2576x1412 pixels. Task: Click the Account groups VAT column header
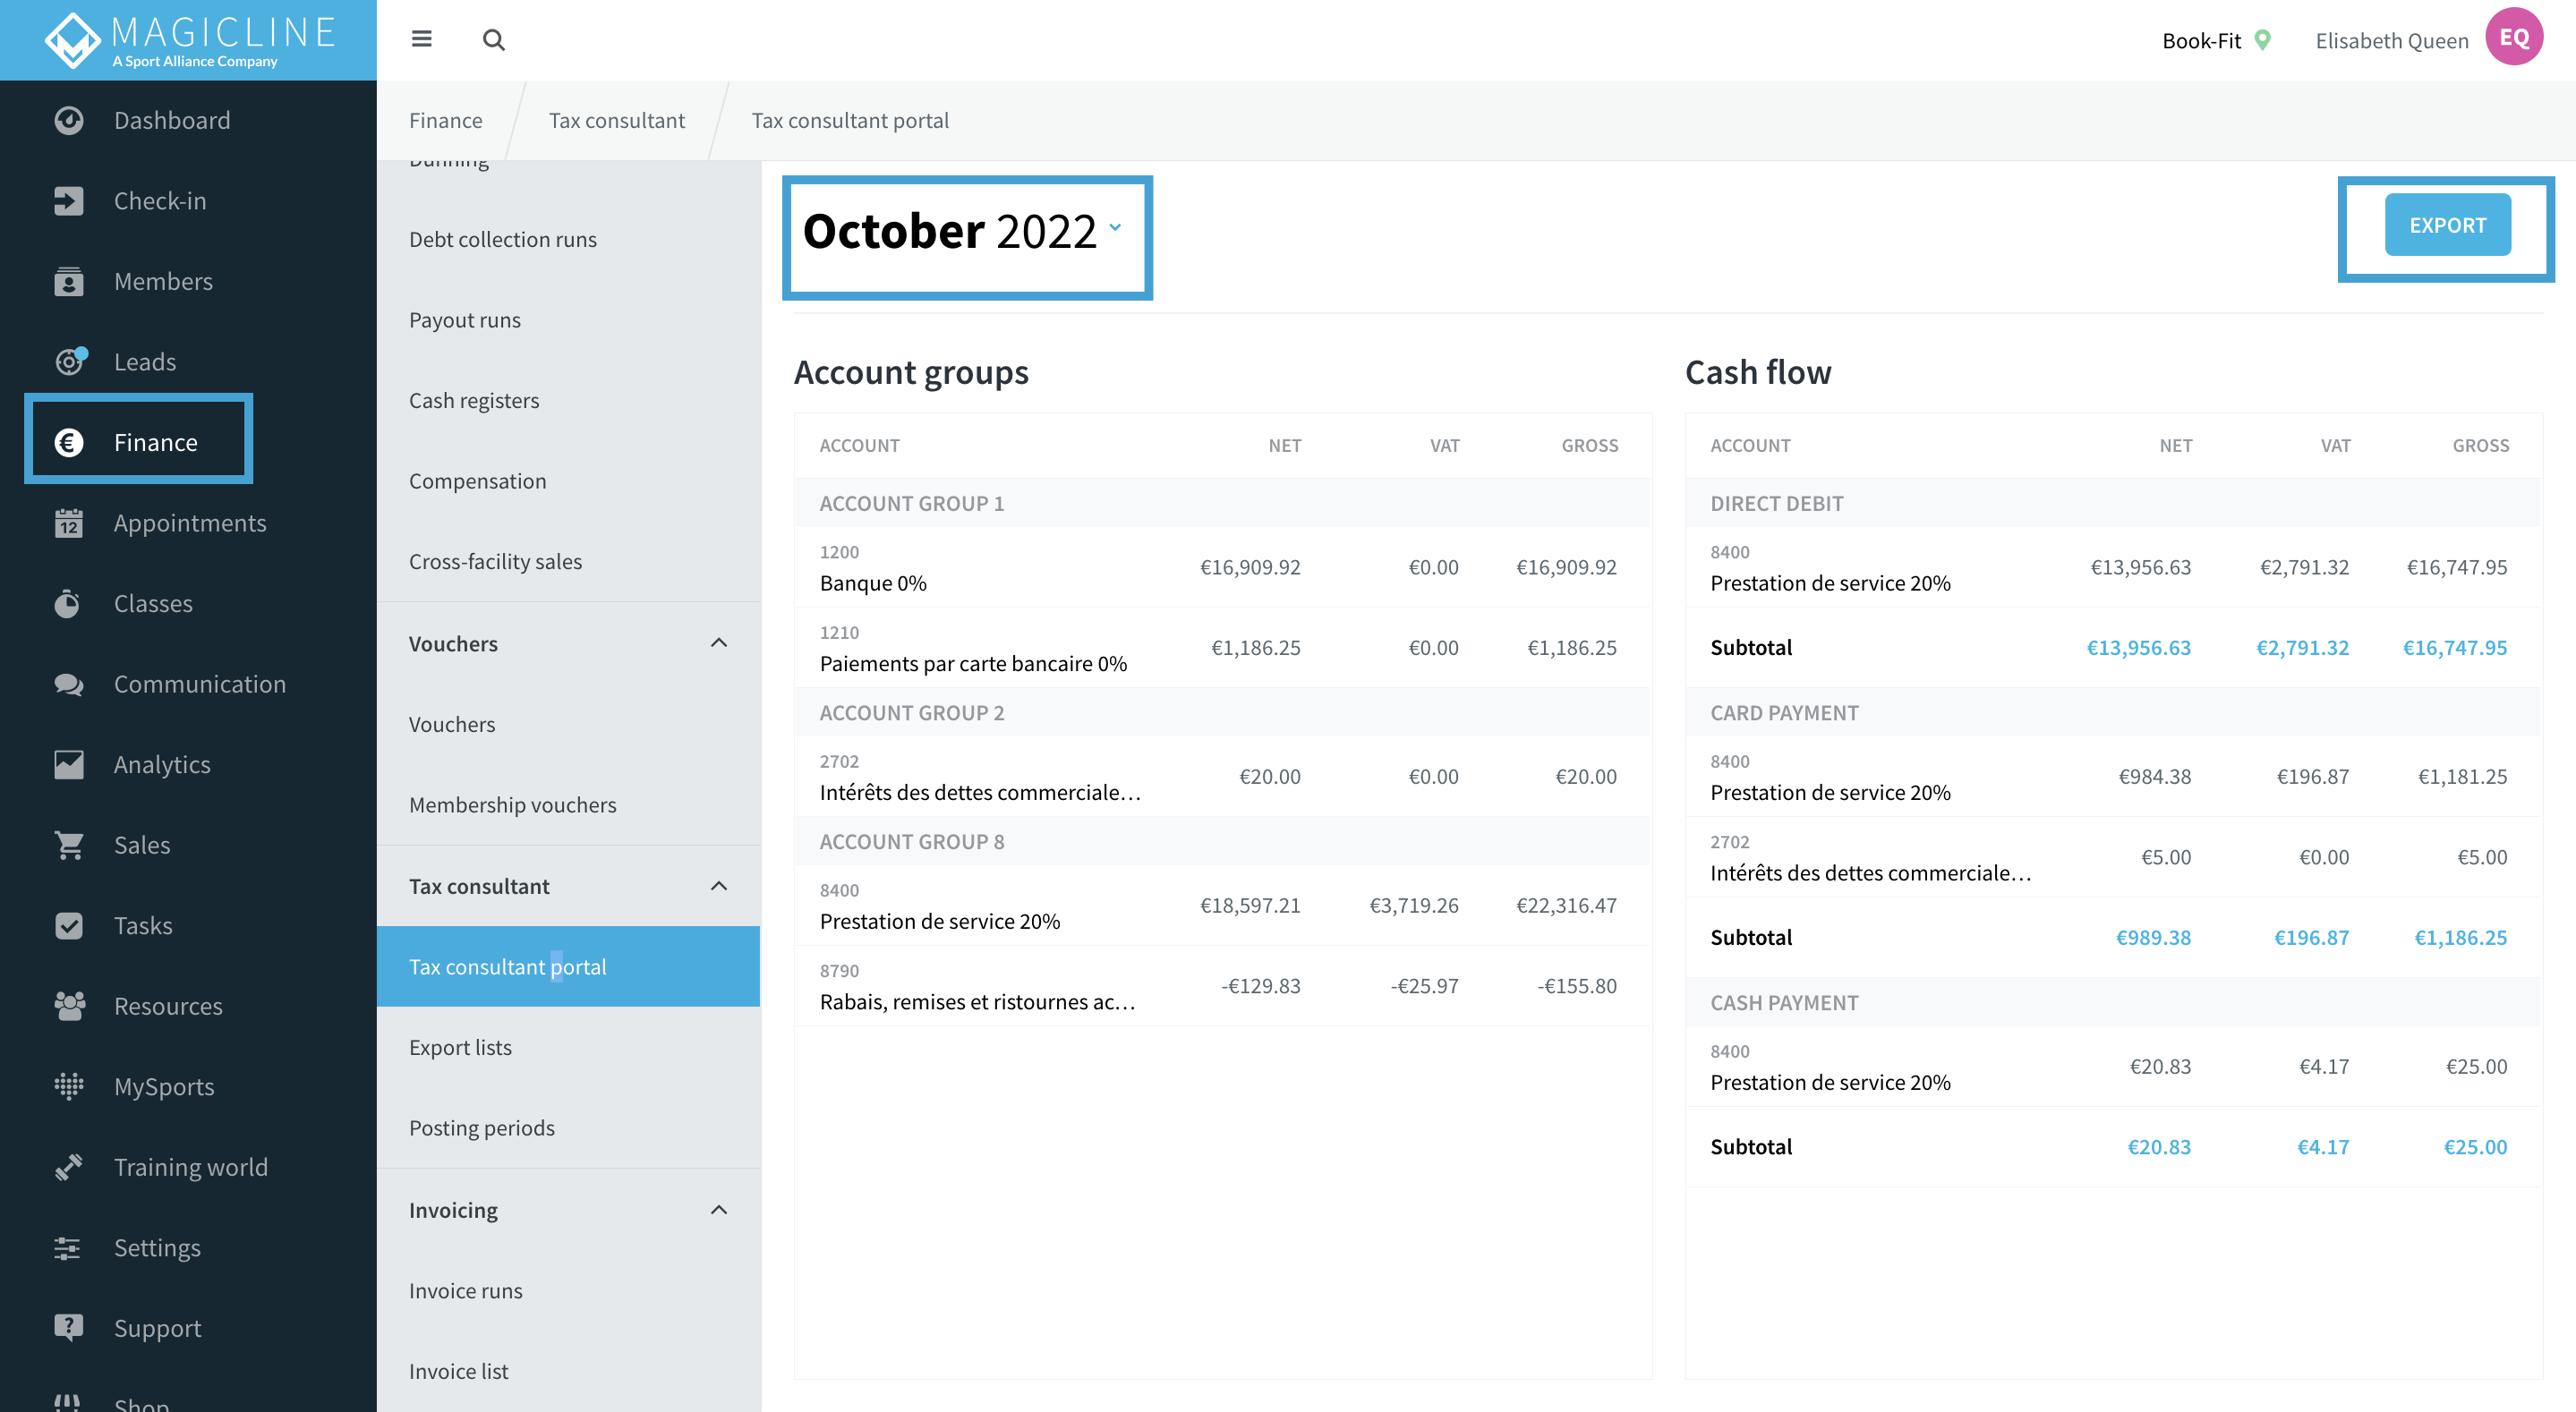tap(1444, 446)
